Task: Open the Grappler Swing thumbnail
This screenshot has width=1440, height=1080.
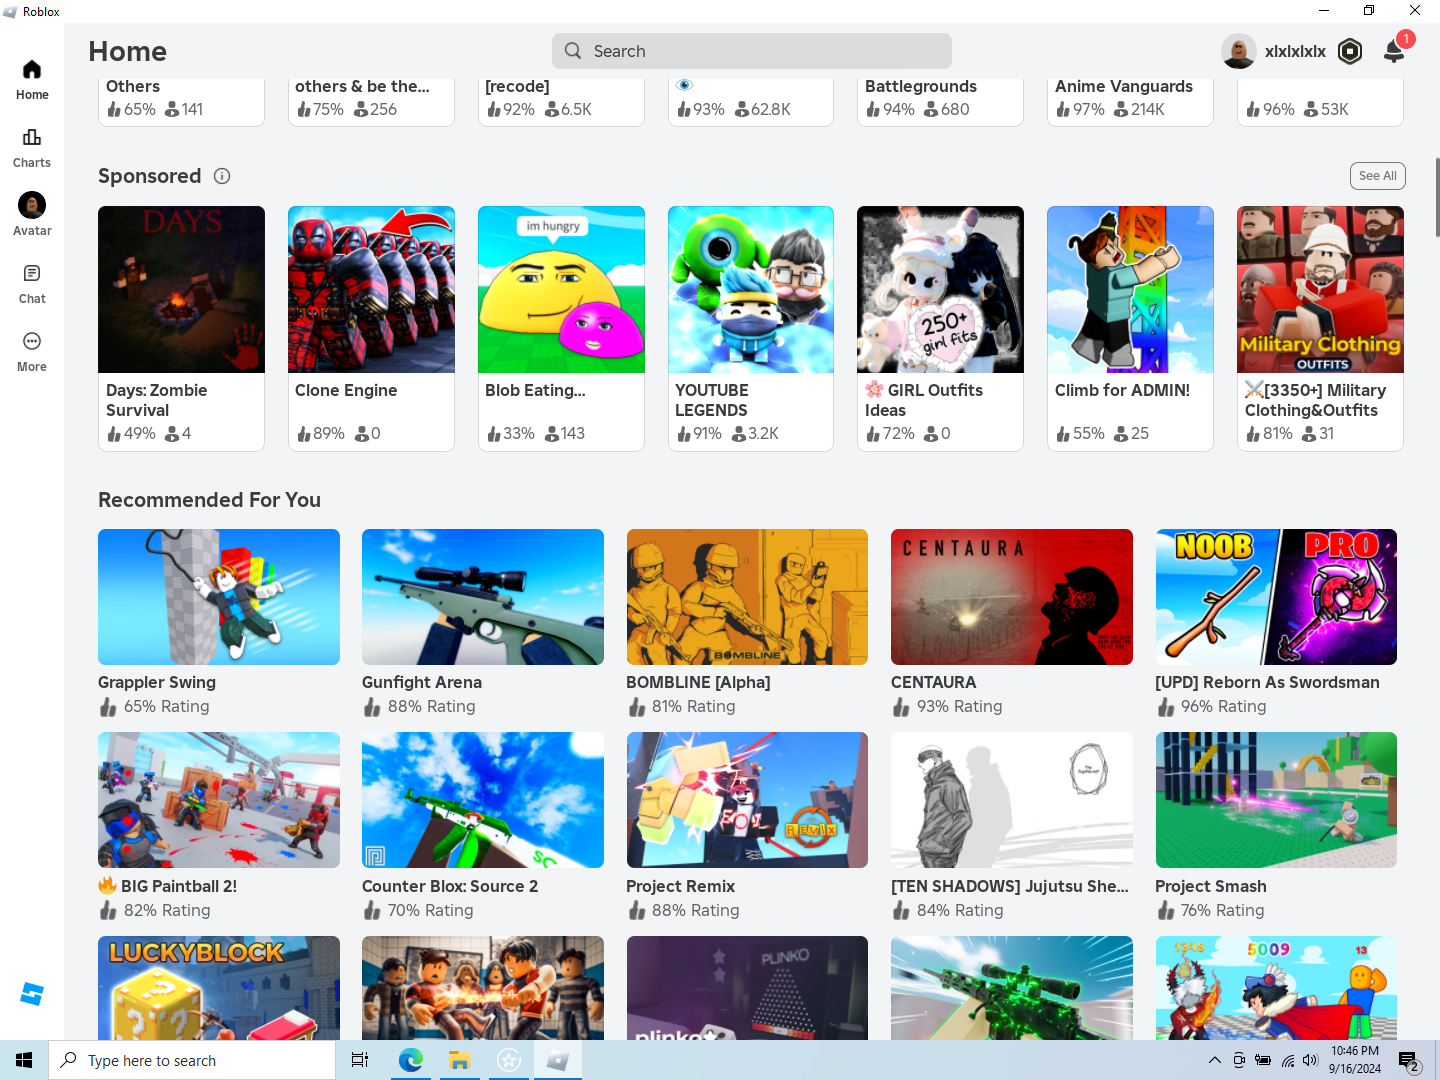Action: [x=219, y=597]
